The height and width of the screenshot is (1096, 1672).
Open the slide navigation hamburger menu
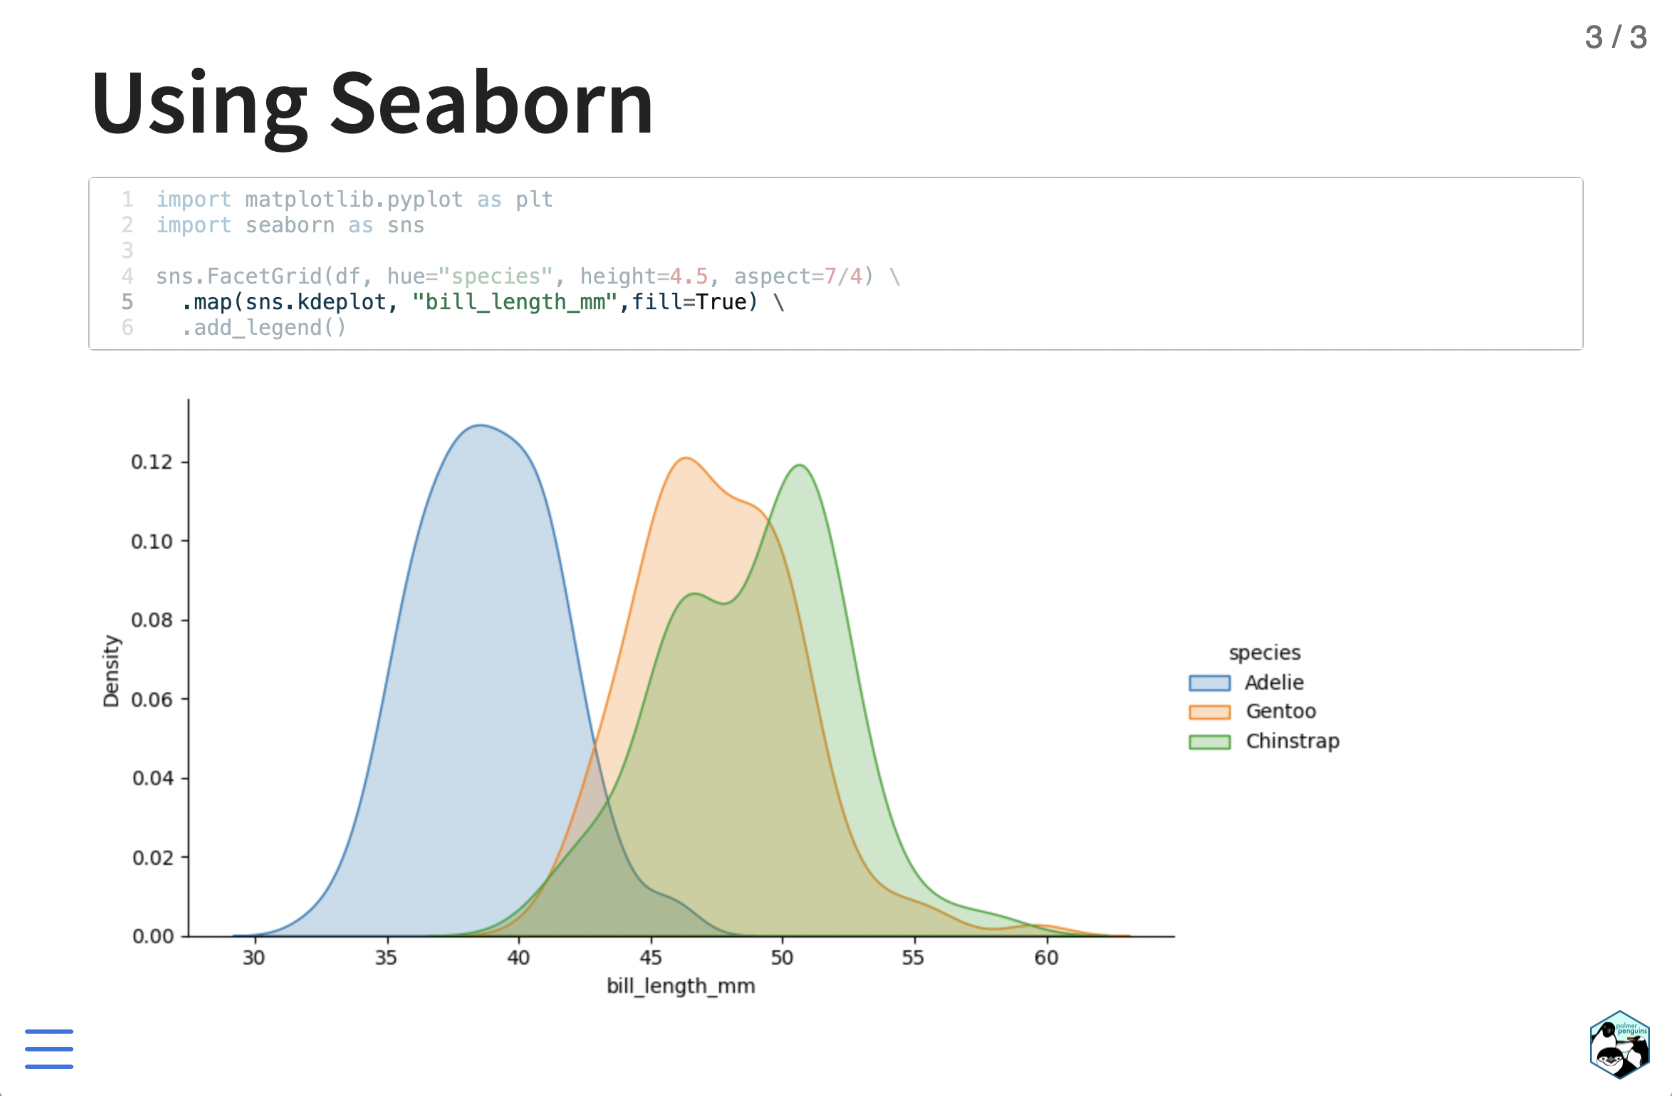click(x=49, y=1049)
